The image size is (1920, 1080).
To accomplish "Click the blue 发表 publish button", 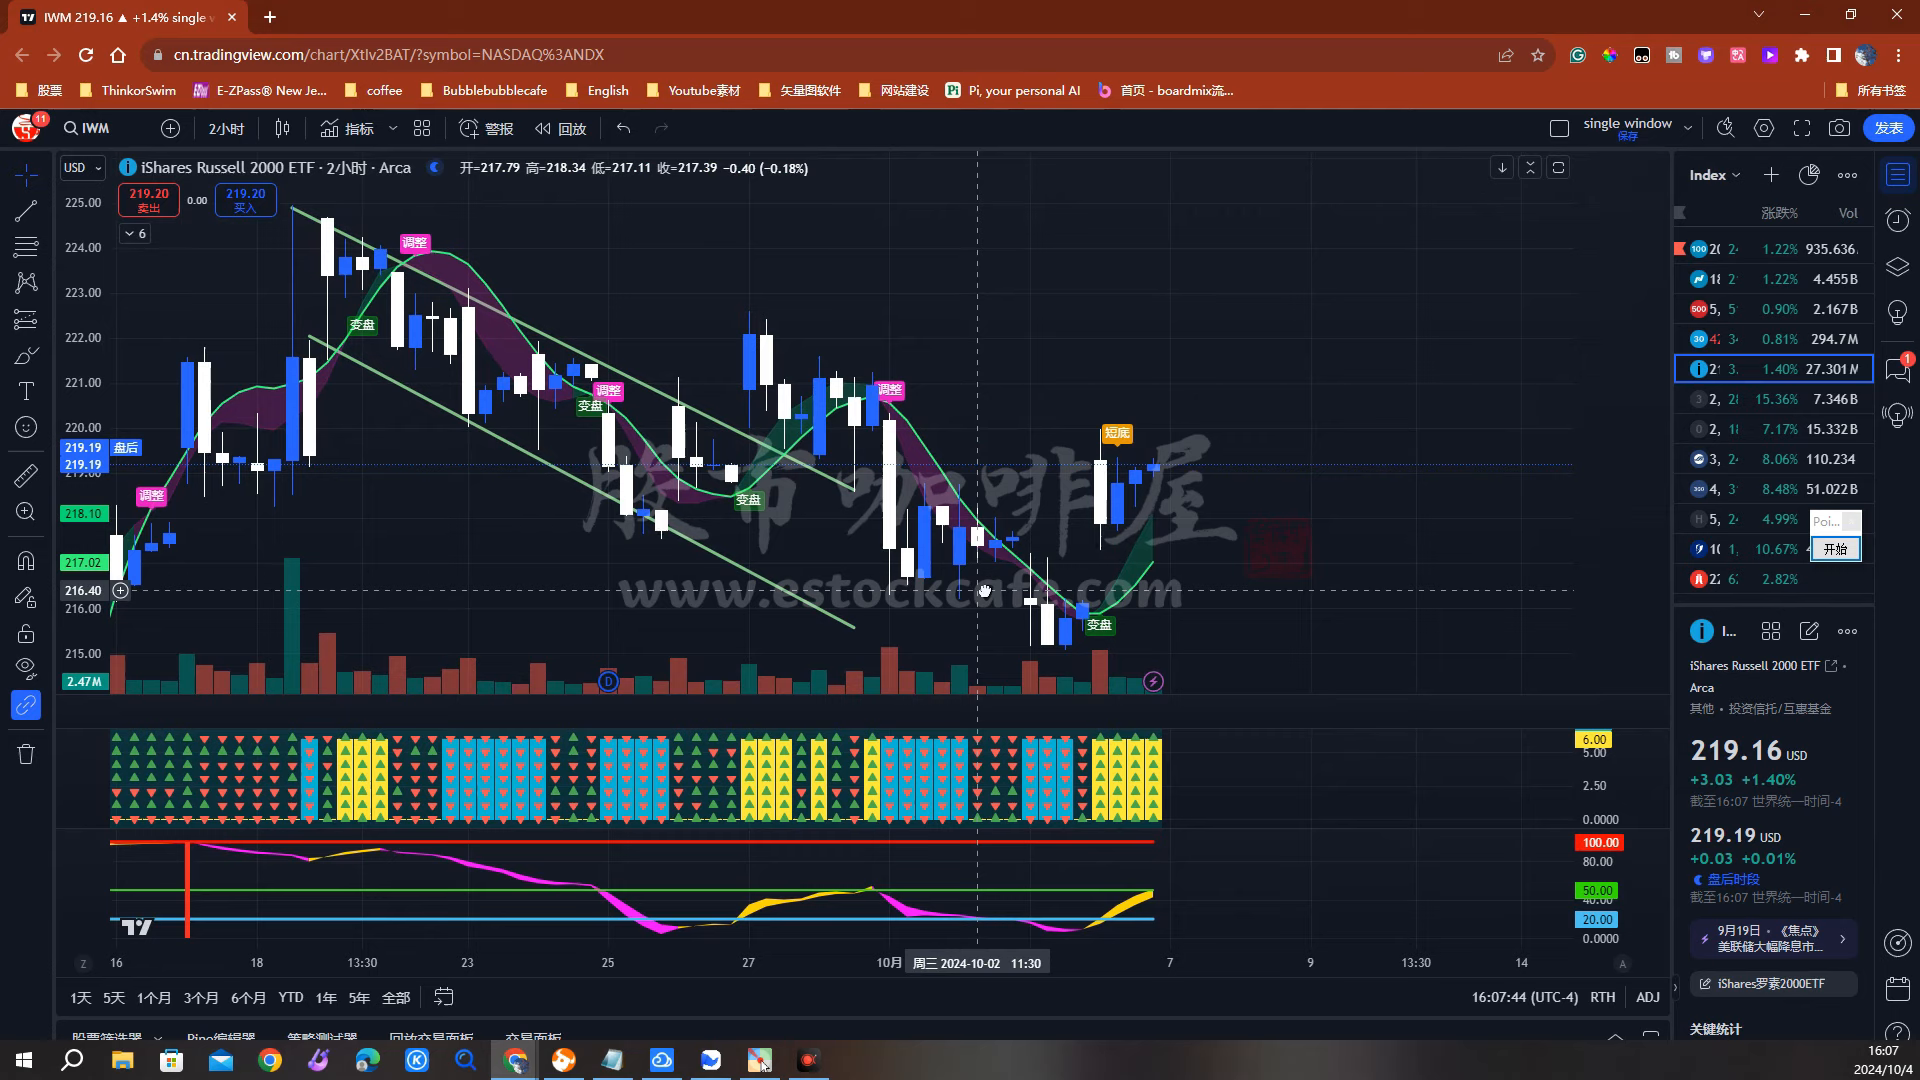I will pos(1888,128).
